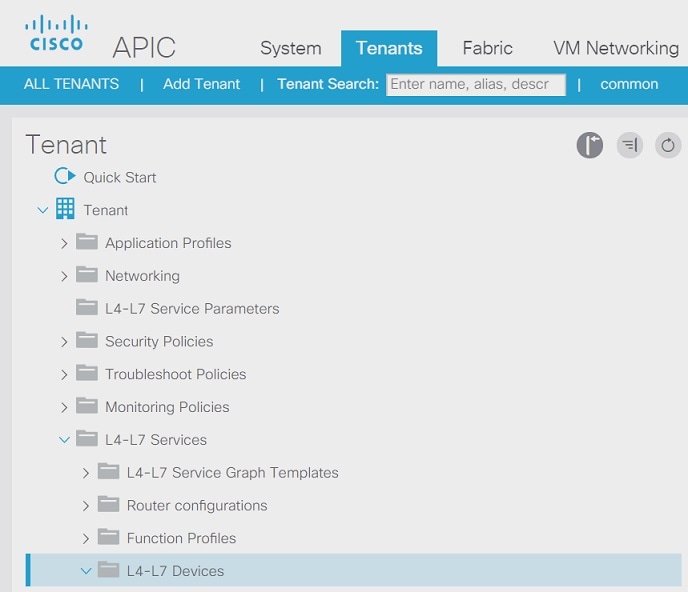Image resolution: width=688 pixels, height=592 pixels.
Task: Click the collapse-list icon button in Tenant header
Action: (x=630, y=145)
